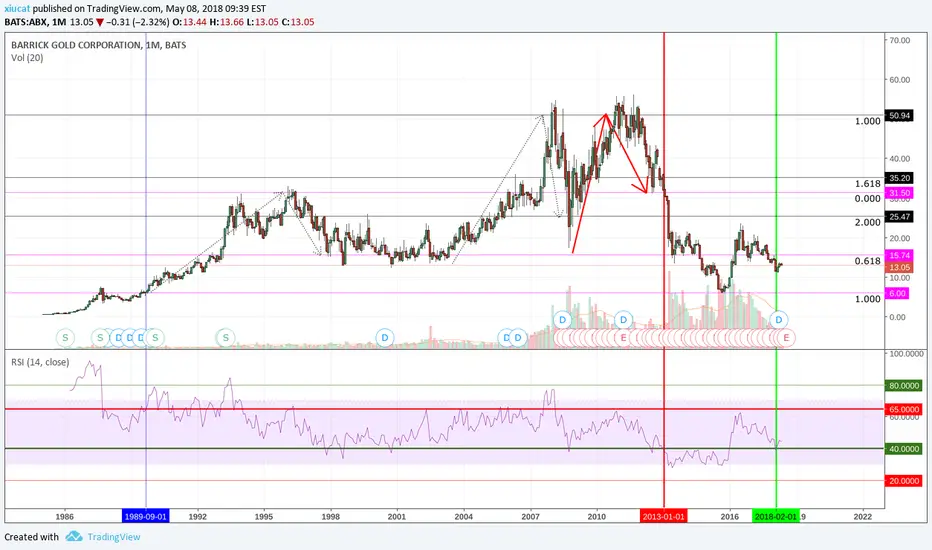
Task: Select the green 2018-02-01 date label
Action: 776,516
